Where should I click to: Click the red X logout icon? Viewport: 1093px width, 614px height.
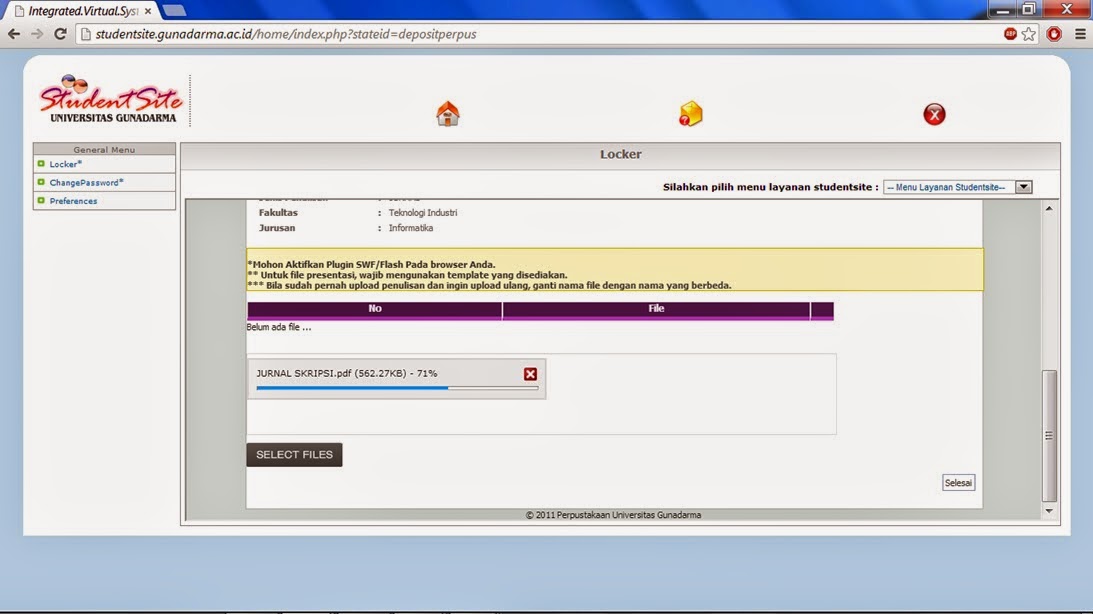[x=934, y=114]
